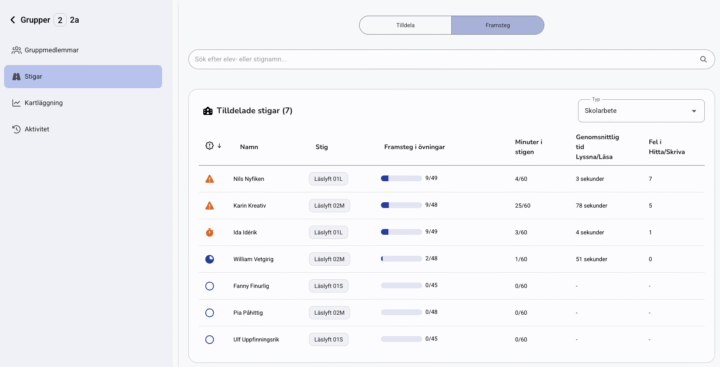
Task: Click the 25/60 minutes value
Action: [523, 205]
